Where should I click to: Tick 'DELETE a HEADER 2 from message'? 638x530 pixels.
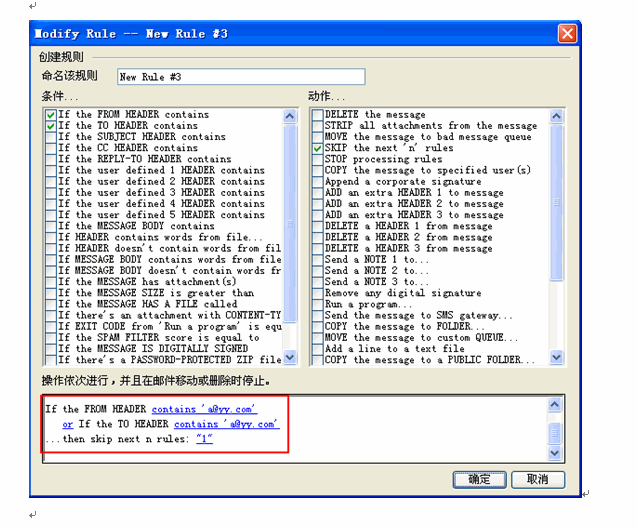(317, 238)
